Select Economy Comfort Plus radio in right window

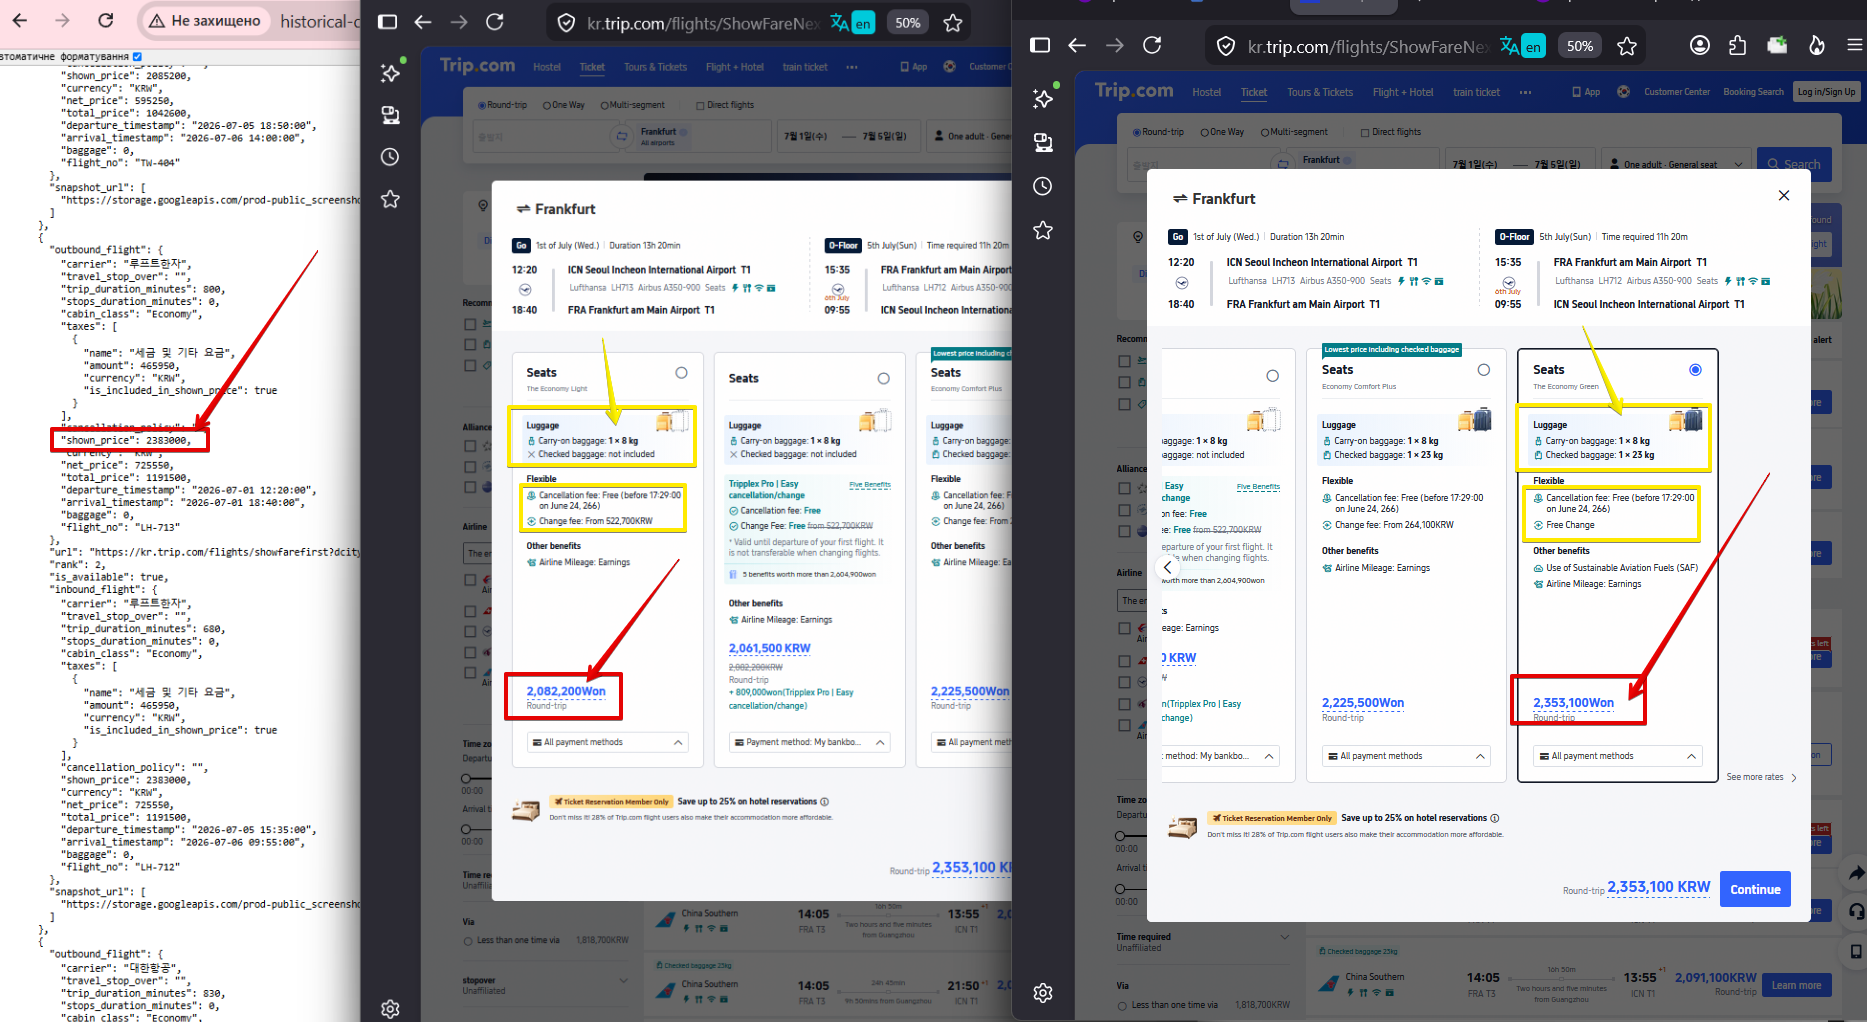point(1484,370)
